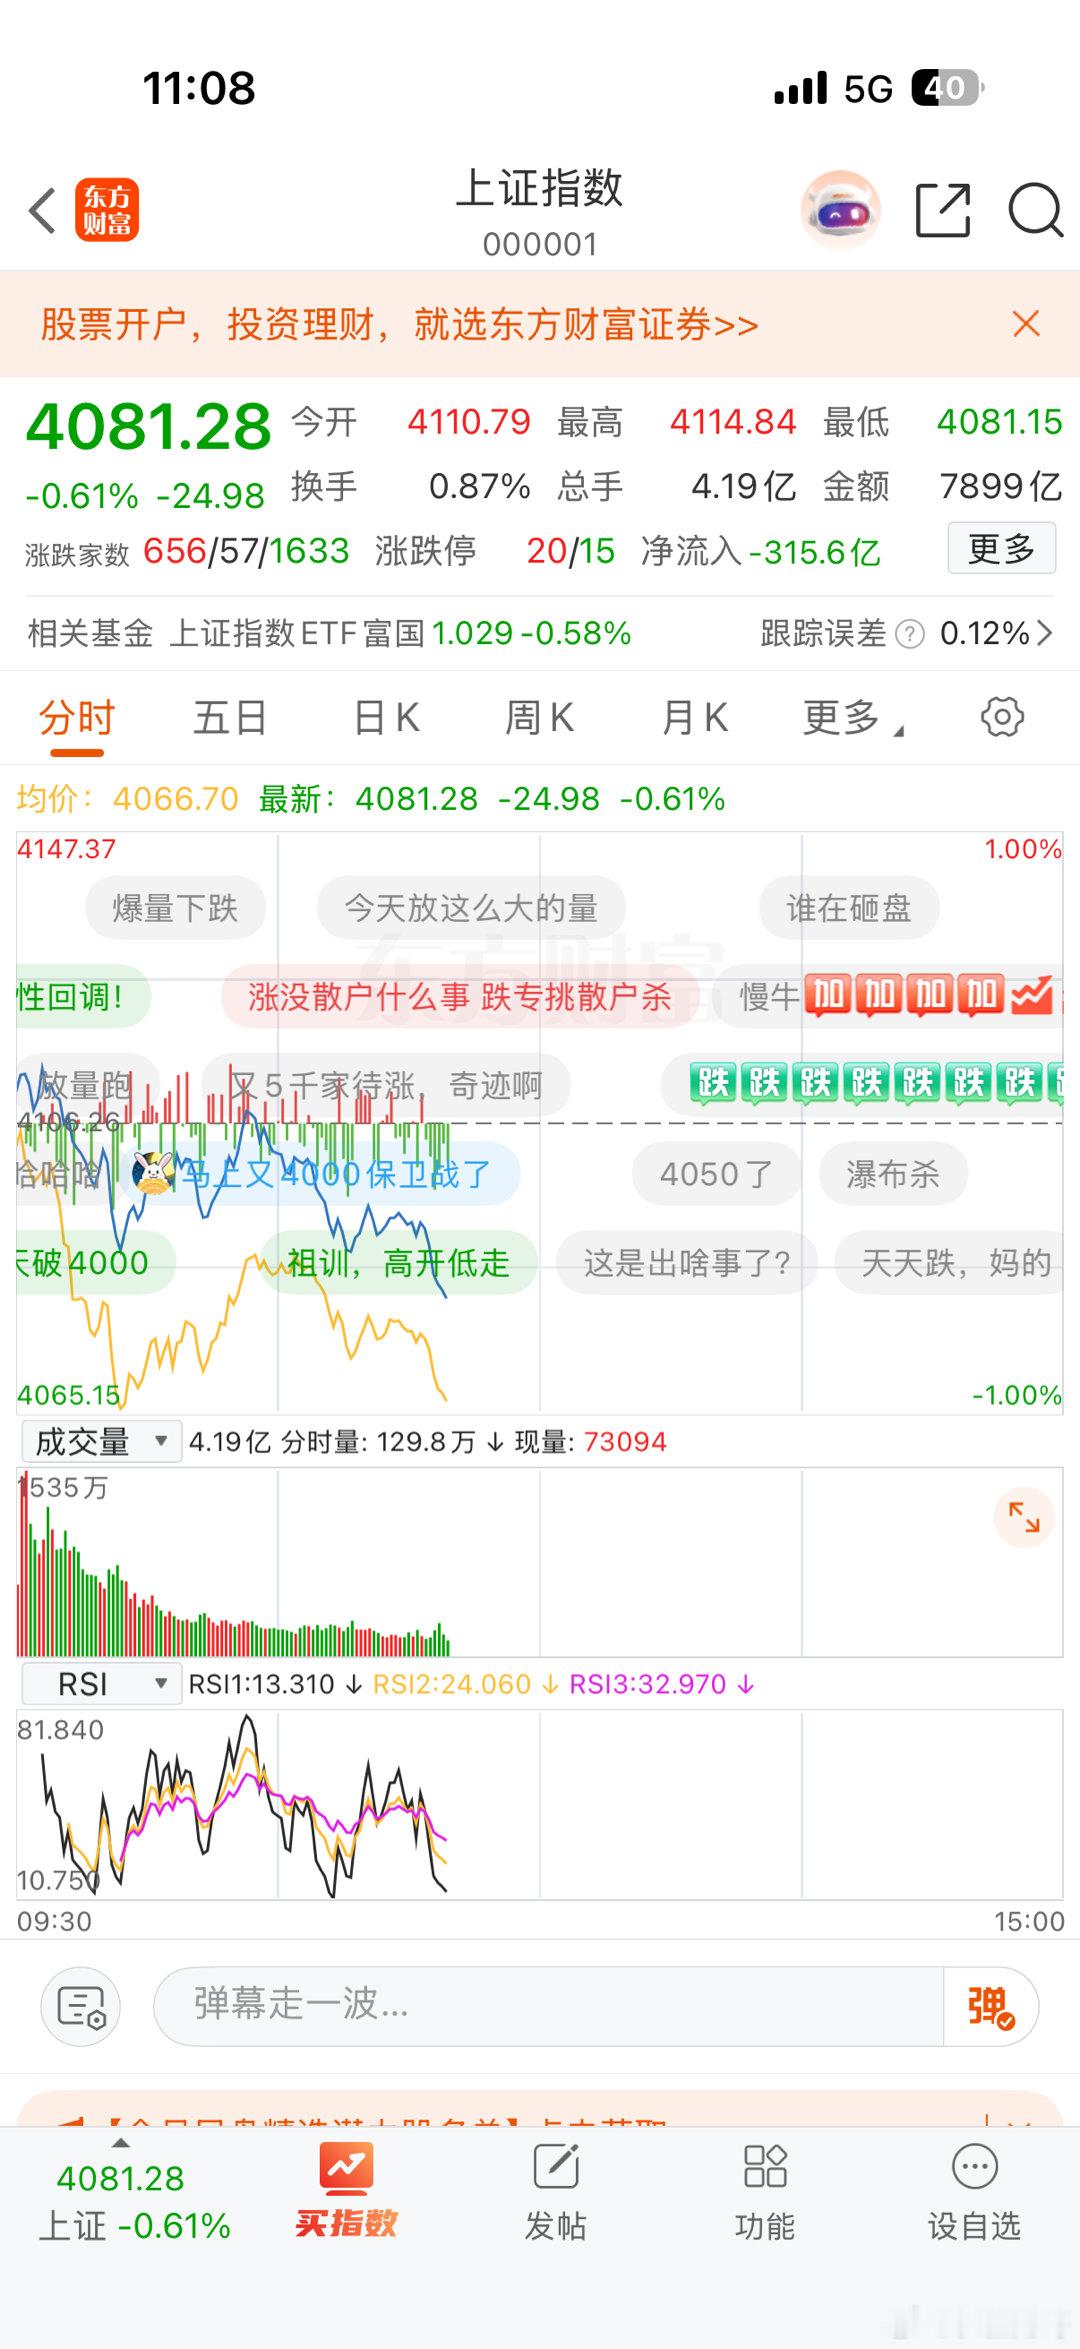The height and width of the screenshot is (2349, 1080).
Task: Tap the 今天放这么大的量 comment bubble
Action: click(x=471, y=908)
